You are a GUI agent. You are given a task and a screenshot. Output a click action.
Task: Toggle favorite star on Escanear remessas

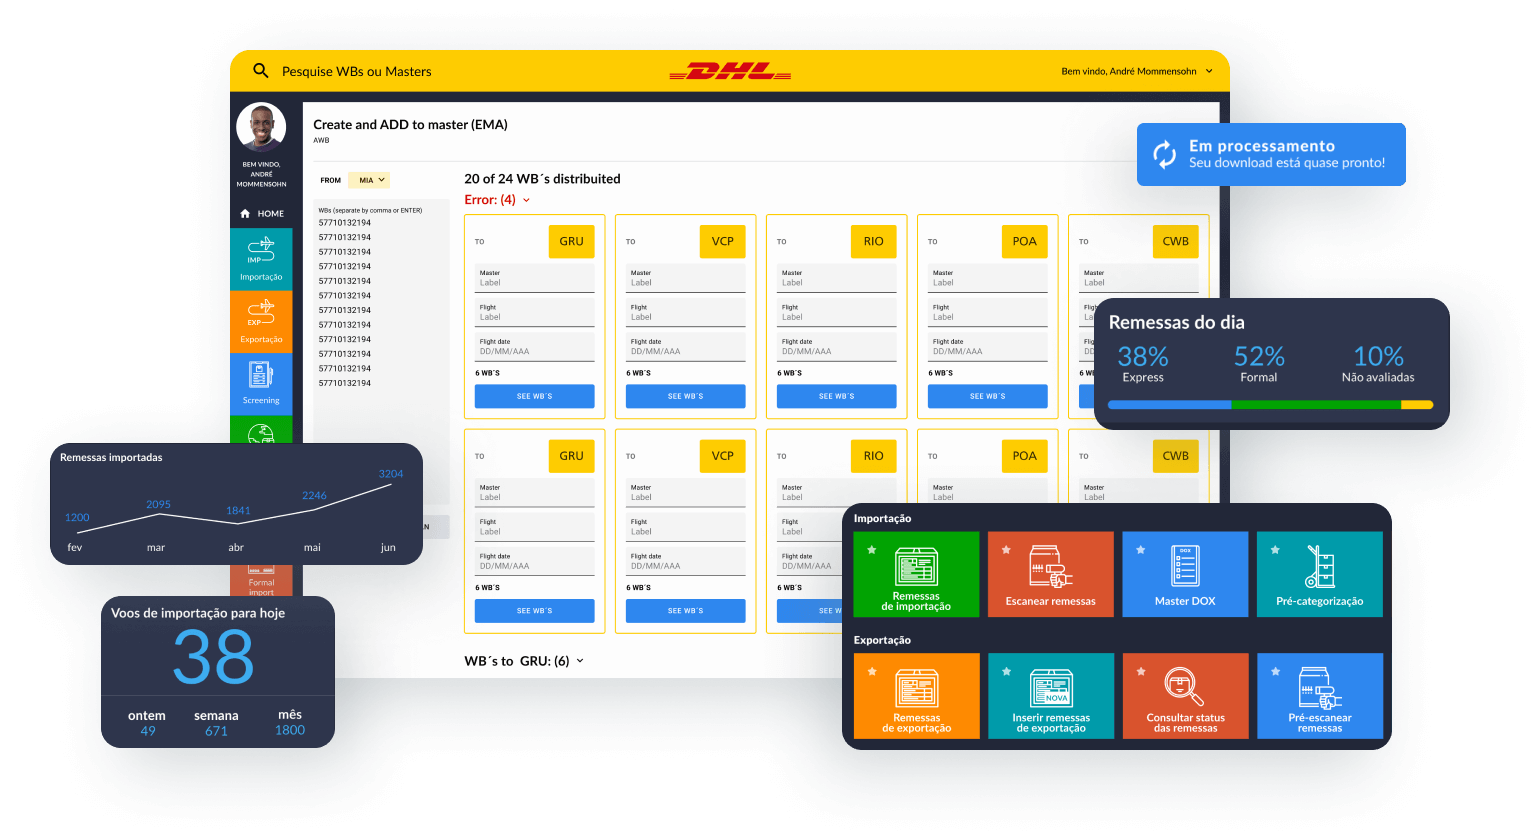pos(1006,550)
